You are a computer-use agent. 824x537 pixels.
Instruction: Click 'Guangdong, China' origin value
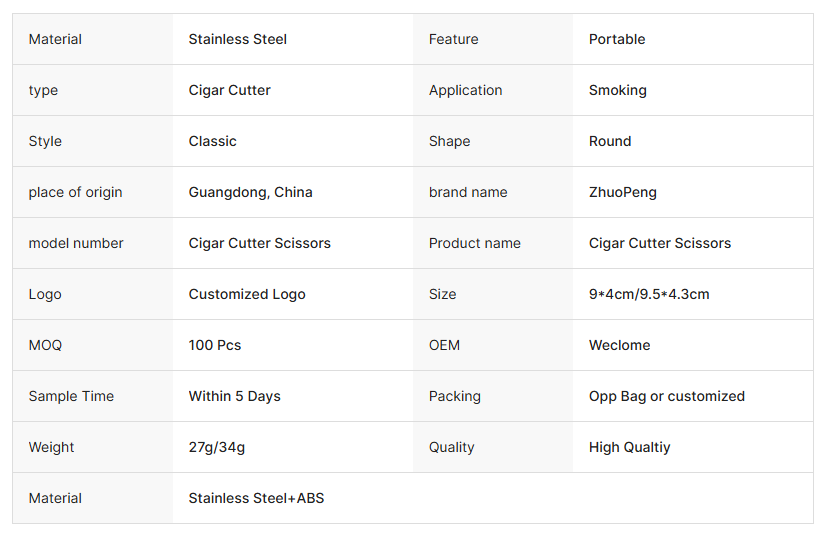[251, 192]
